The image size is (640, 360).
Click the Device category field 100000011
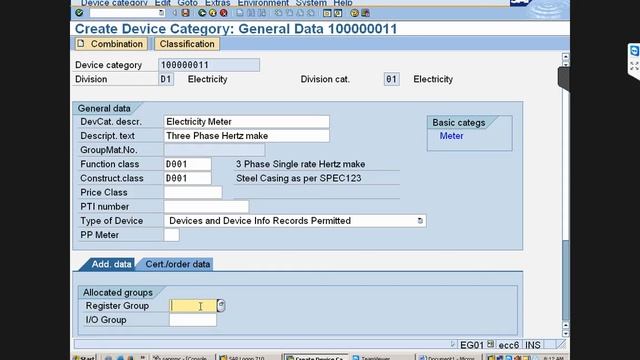(209, 65)
